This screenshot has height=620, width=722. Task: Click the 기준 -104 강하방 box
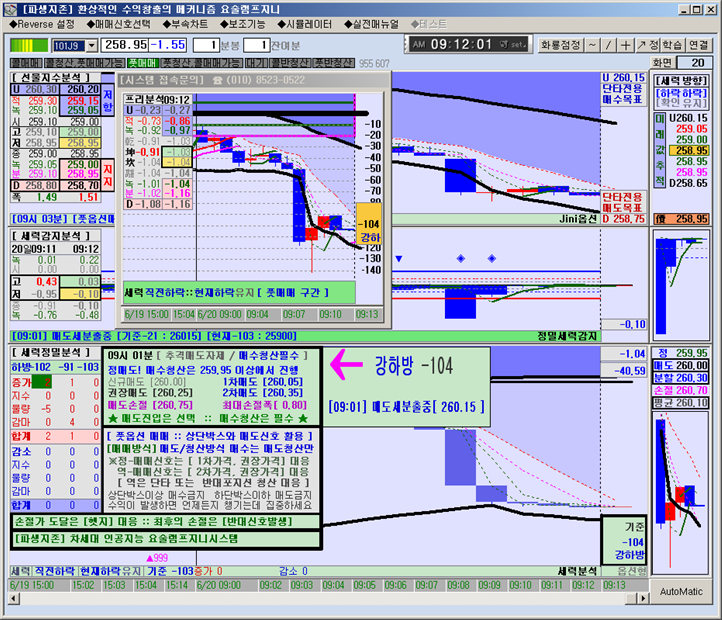624,541
